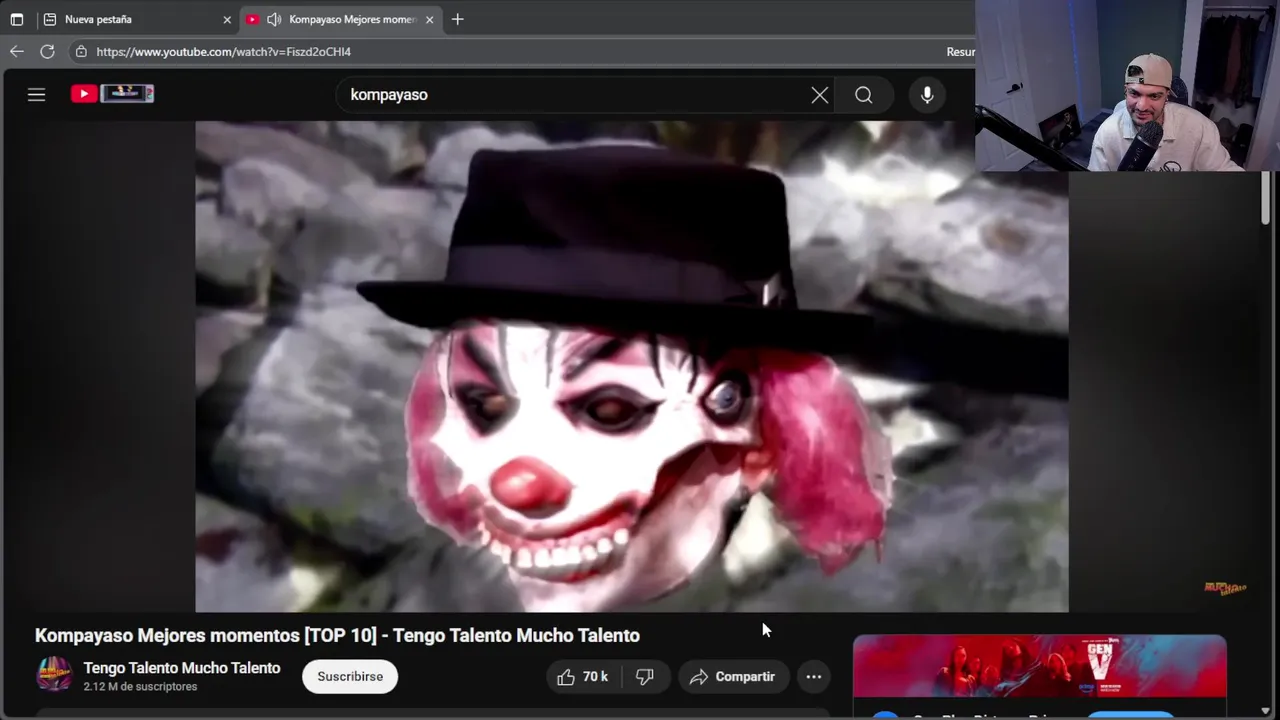Open the video title Kompayaso Mejores momentos

coord(337,635)
